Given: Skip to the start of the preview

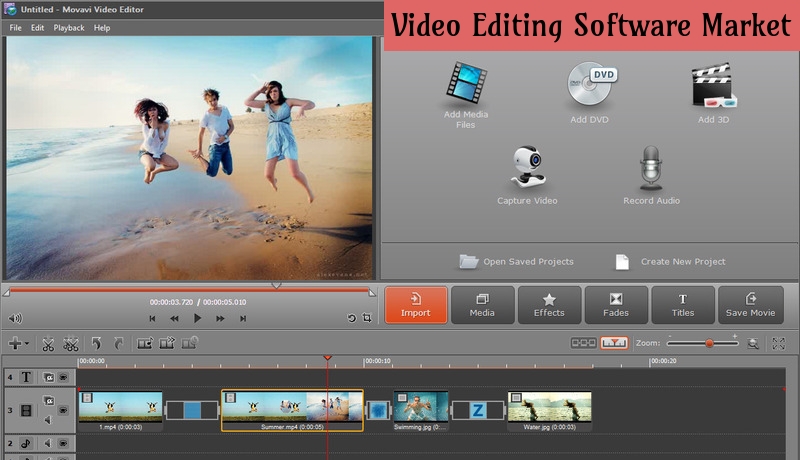Looking at the screenshot, I should tap(152, 318).
